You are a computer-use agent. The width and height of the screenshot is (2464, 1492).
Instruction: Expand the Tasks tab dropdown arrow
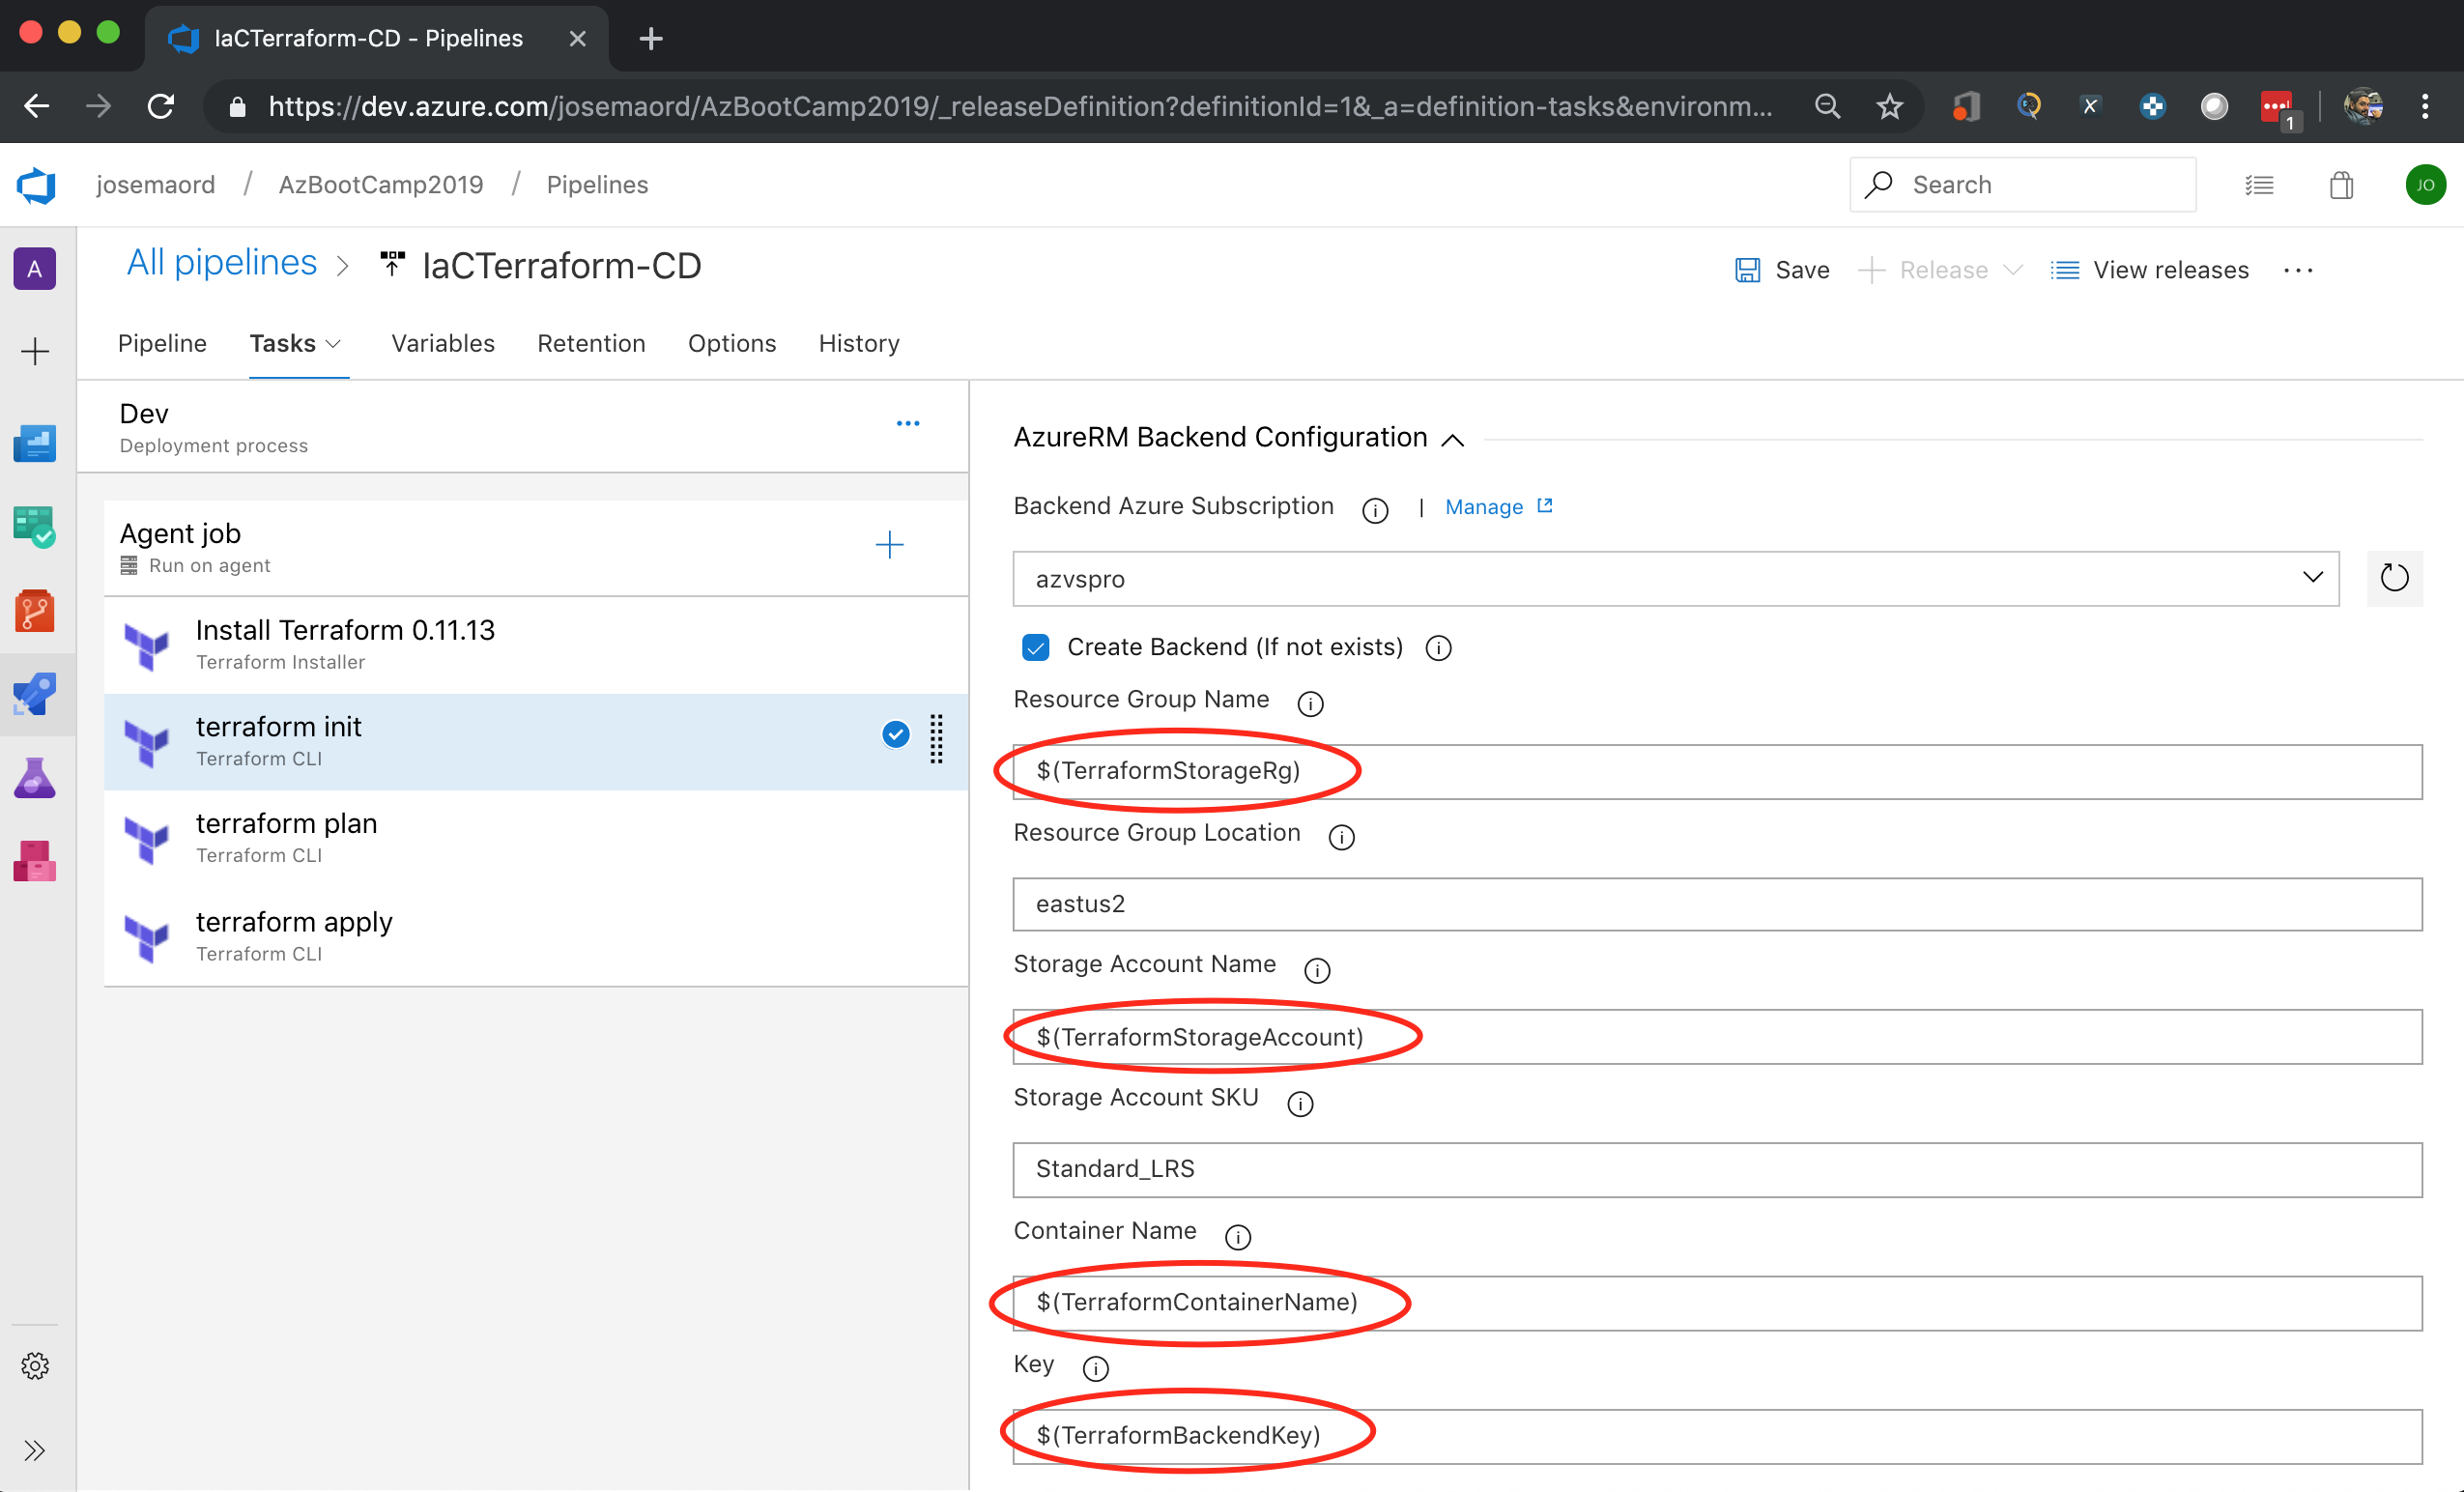[x=334, y=344]
